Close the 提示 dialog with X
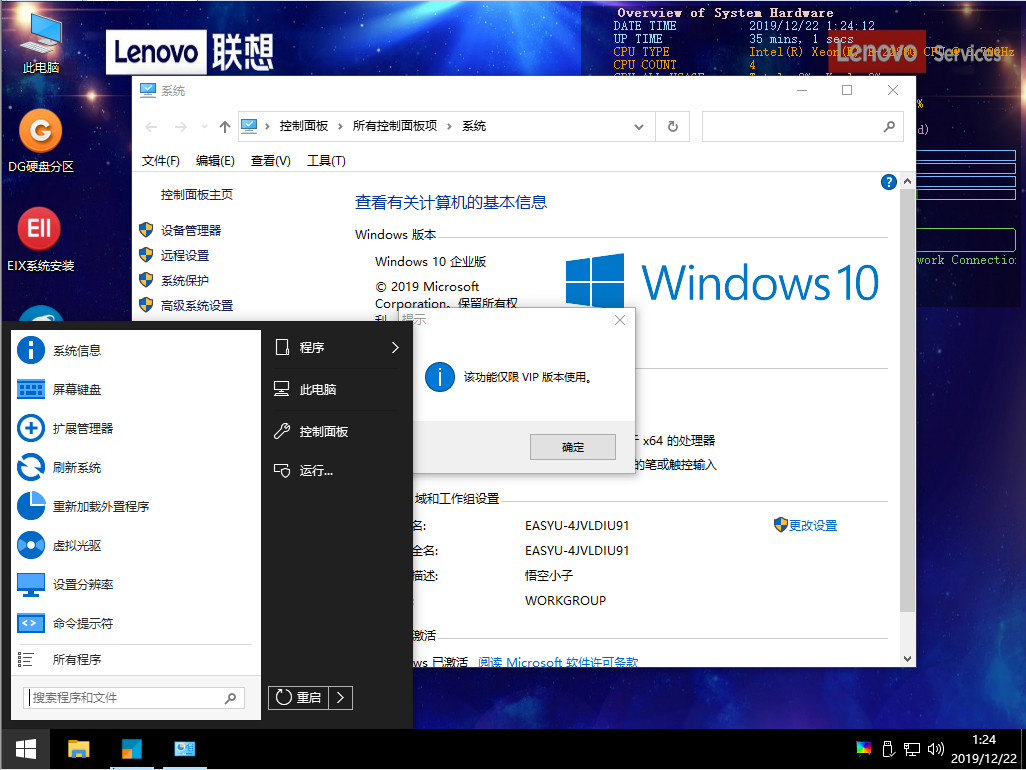1026x770 pixels. point(620,320)
